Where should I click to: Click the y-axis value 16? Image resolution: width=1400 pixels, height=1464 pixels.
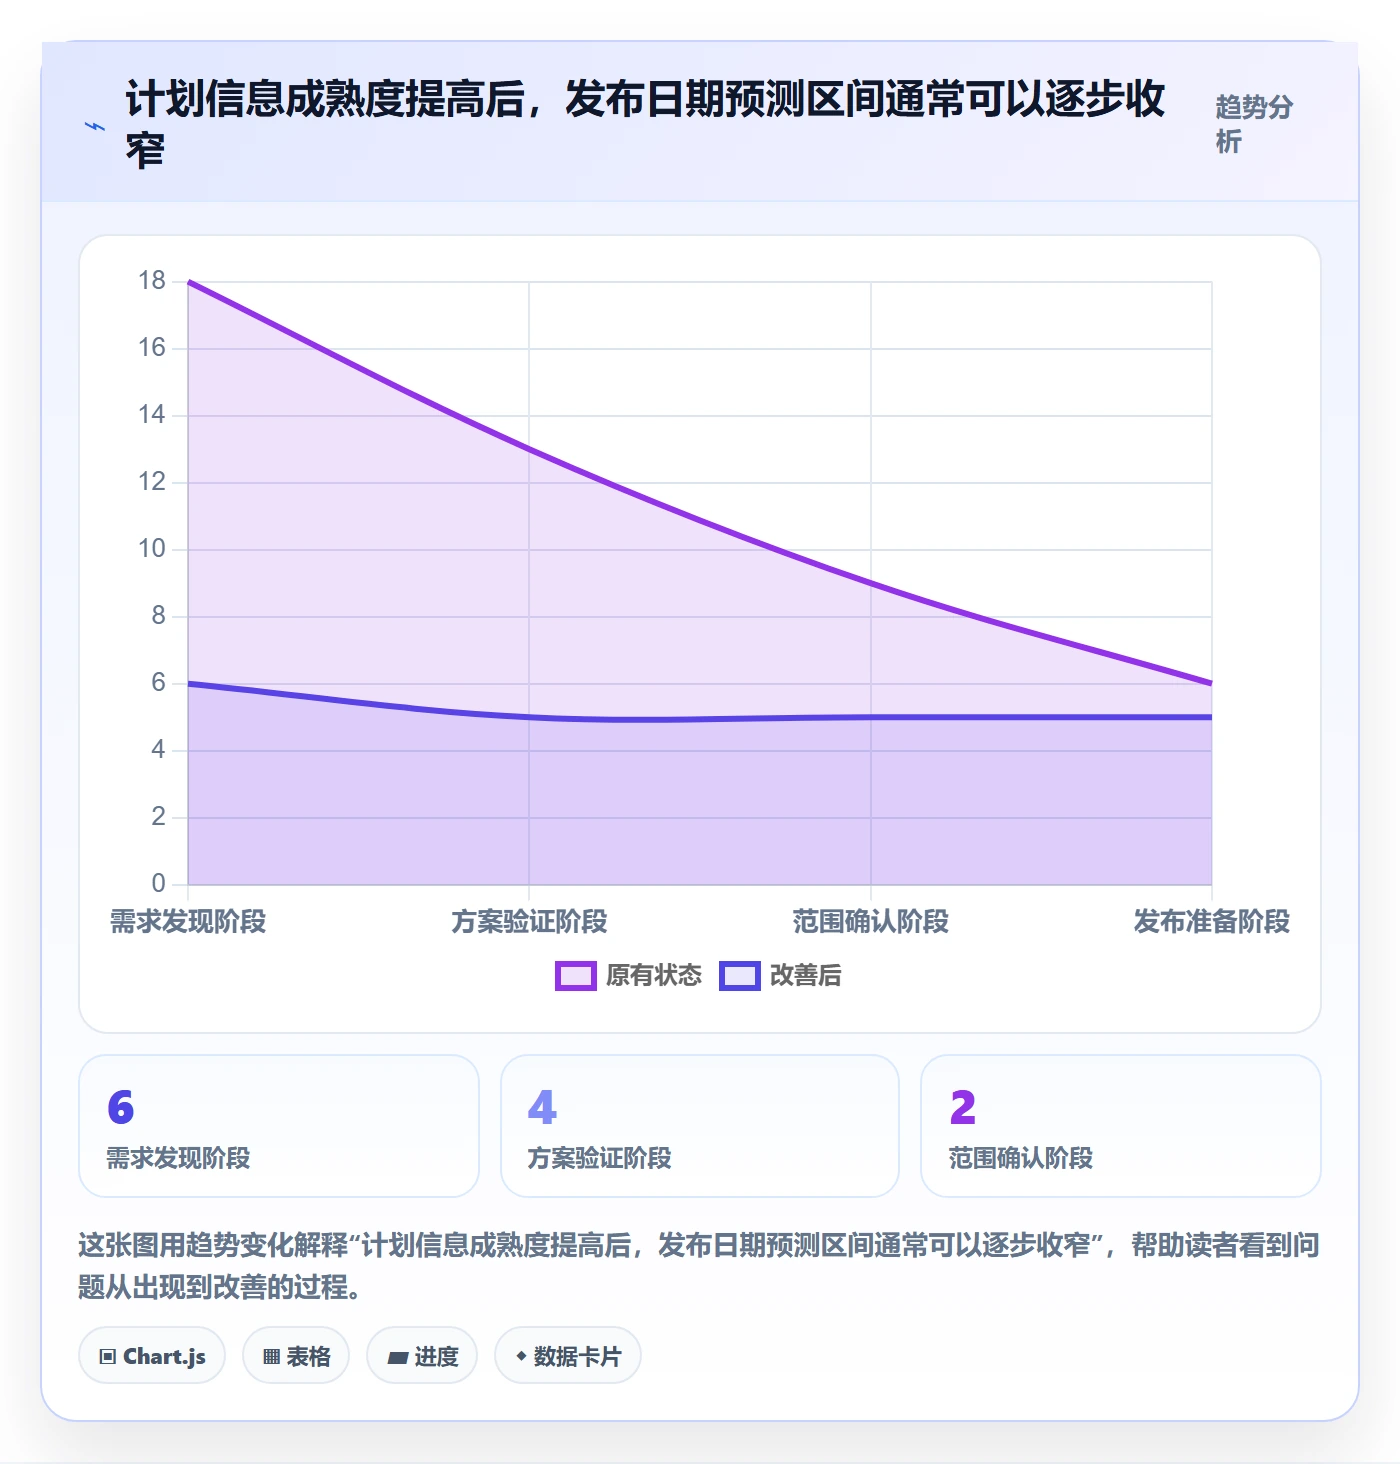click(x=152, y=348)
